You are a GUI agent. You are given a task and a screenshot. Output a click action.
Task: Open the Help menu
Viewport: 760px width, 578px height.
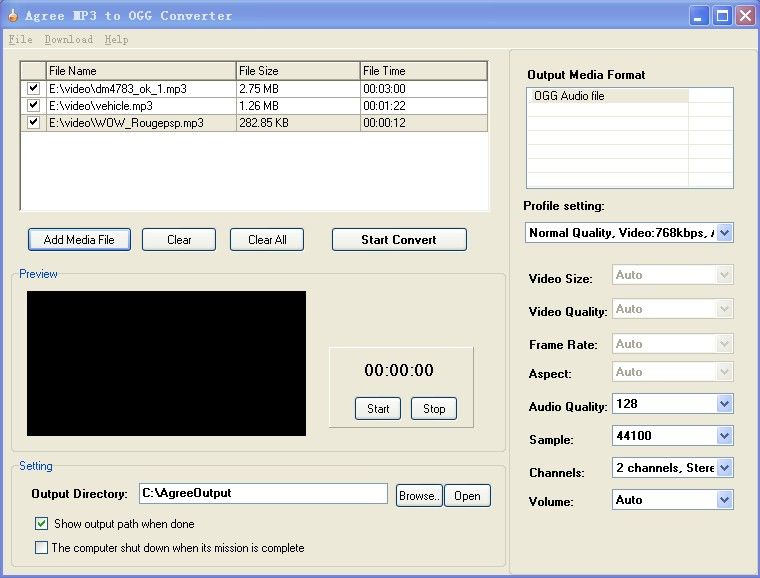coord(116,39)
